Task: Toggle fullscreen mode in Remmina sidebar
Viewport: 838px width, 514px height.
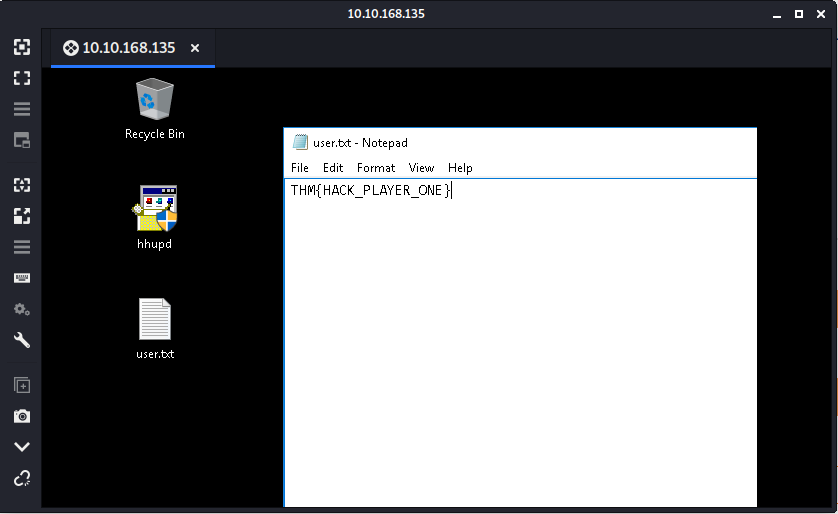Action: pyautogui.click(x=21, y=78)
